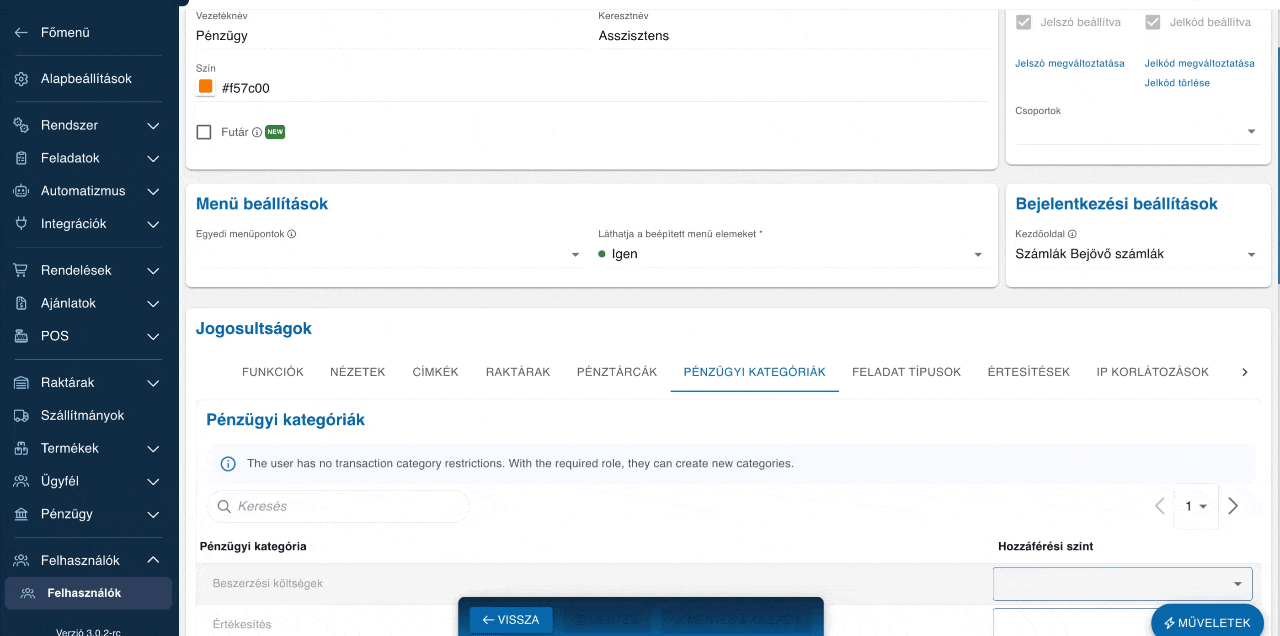Click the search magnifier icon

point(224,507)
